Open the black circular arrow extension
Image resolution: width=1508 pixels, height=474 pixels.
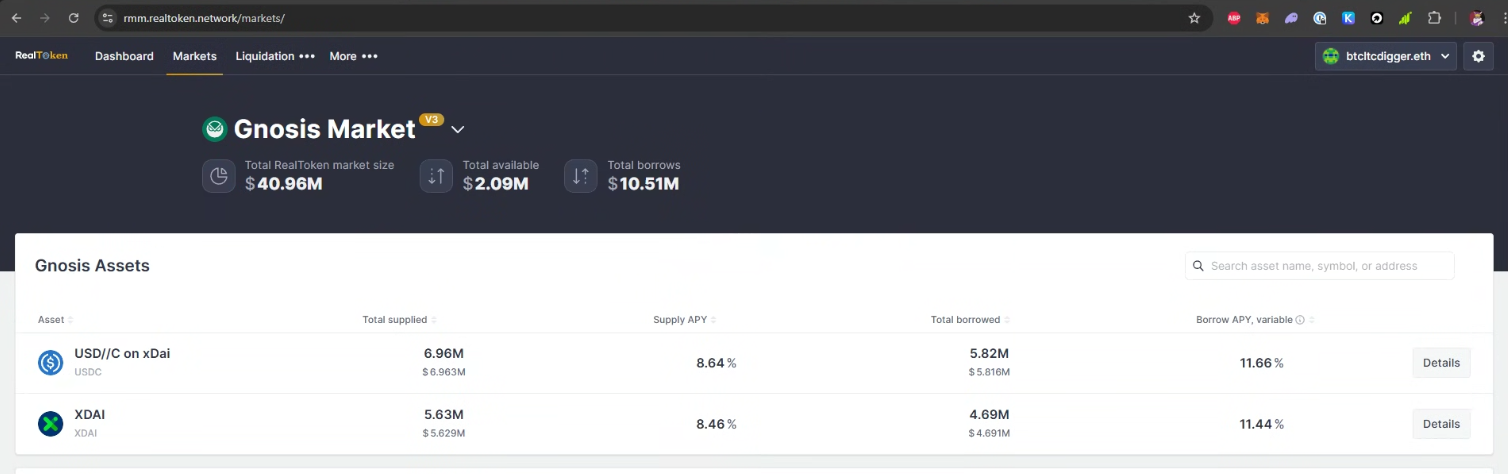point(1376,18)
